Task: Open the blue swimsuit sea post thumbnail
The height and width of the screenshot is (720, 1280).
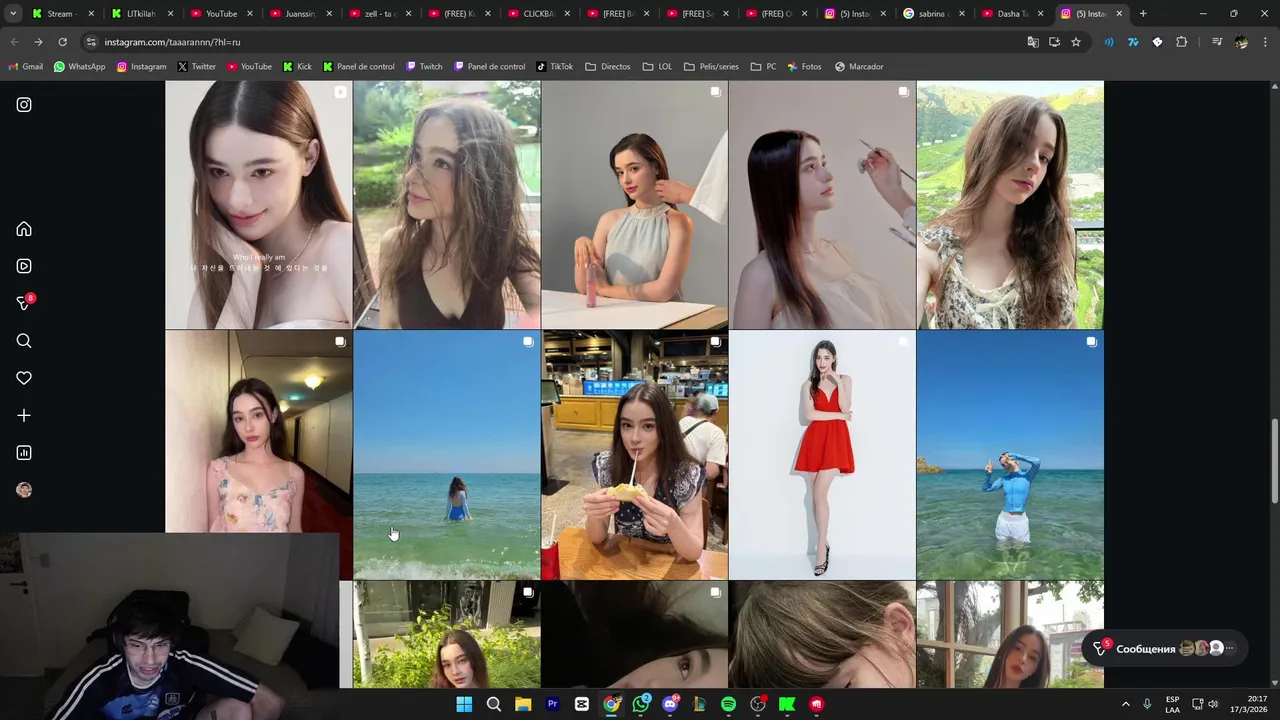Action: pyautogui.click(x=446, y=455)
